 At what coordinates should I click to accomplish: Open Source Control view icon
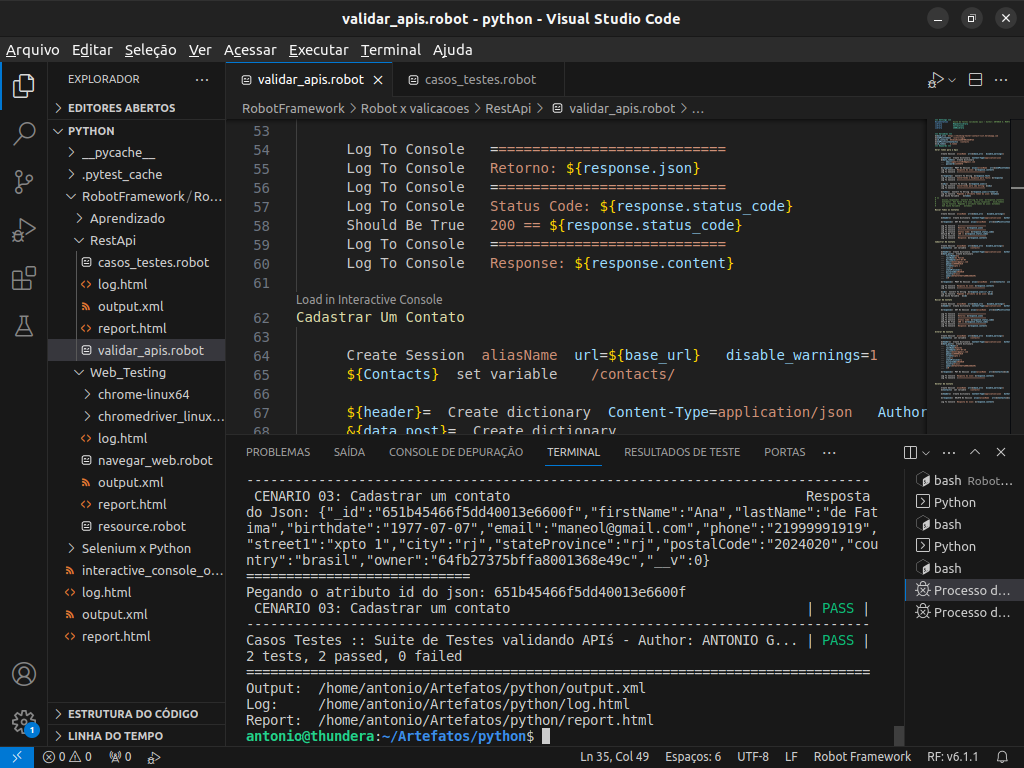tap(22, 182)
